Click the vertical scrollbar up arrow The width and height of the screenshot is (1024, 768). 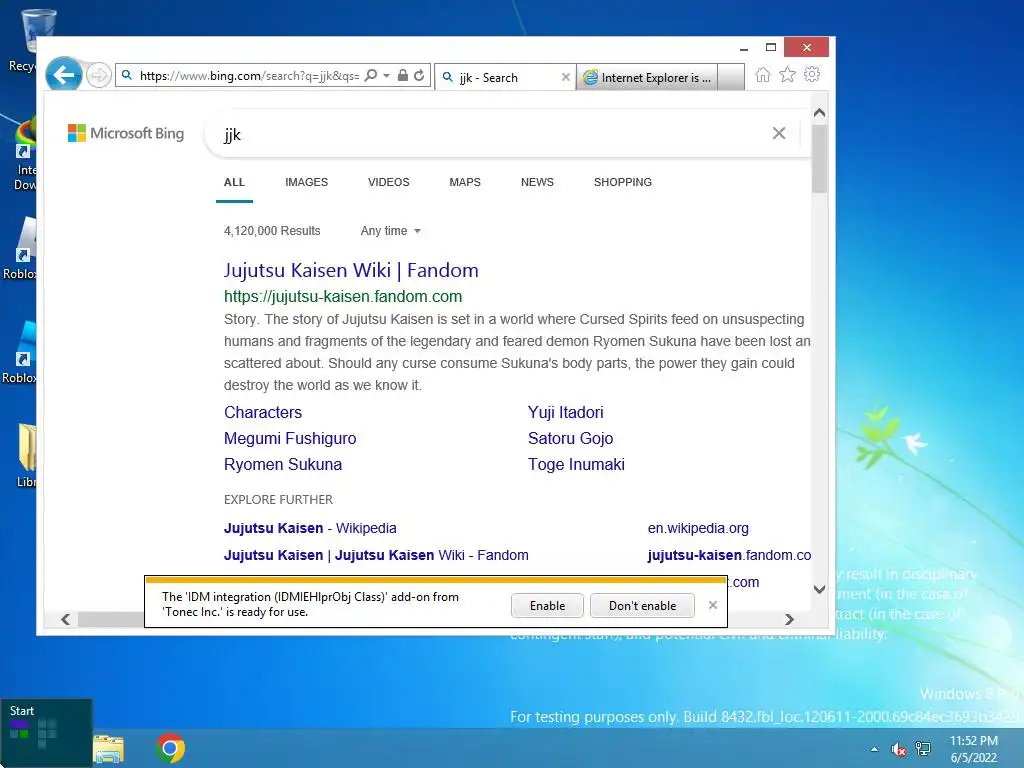820,112
